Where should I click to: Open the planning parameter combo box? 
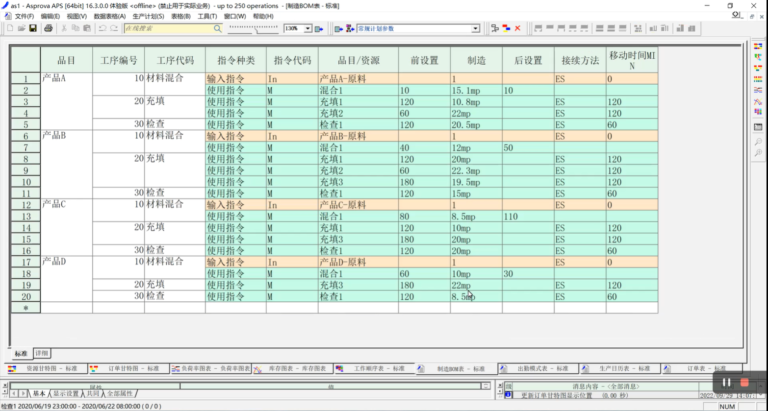pyautogui.click(x=475, y=29)
